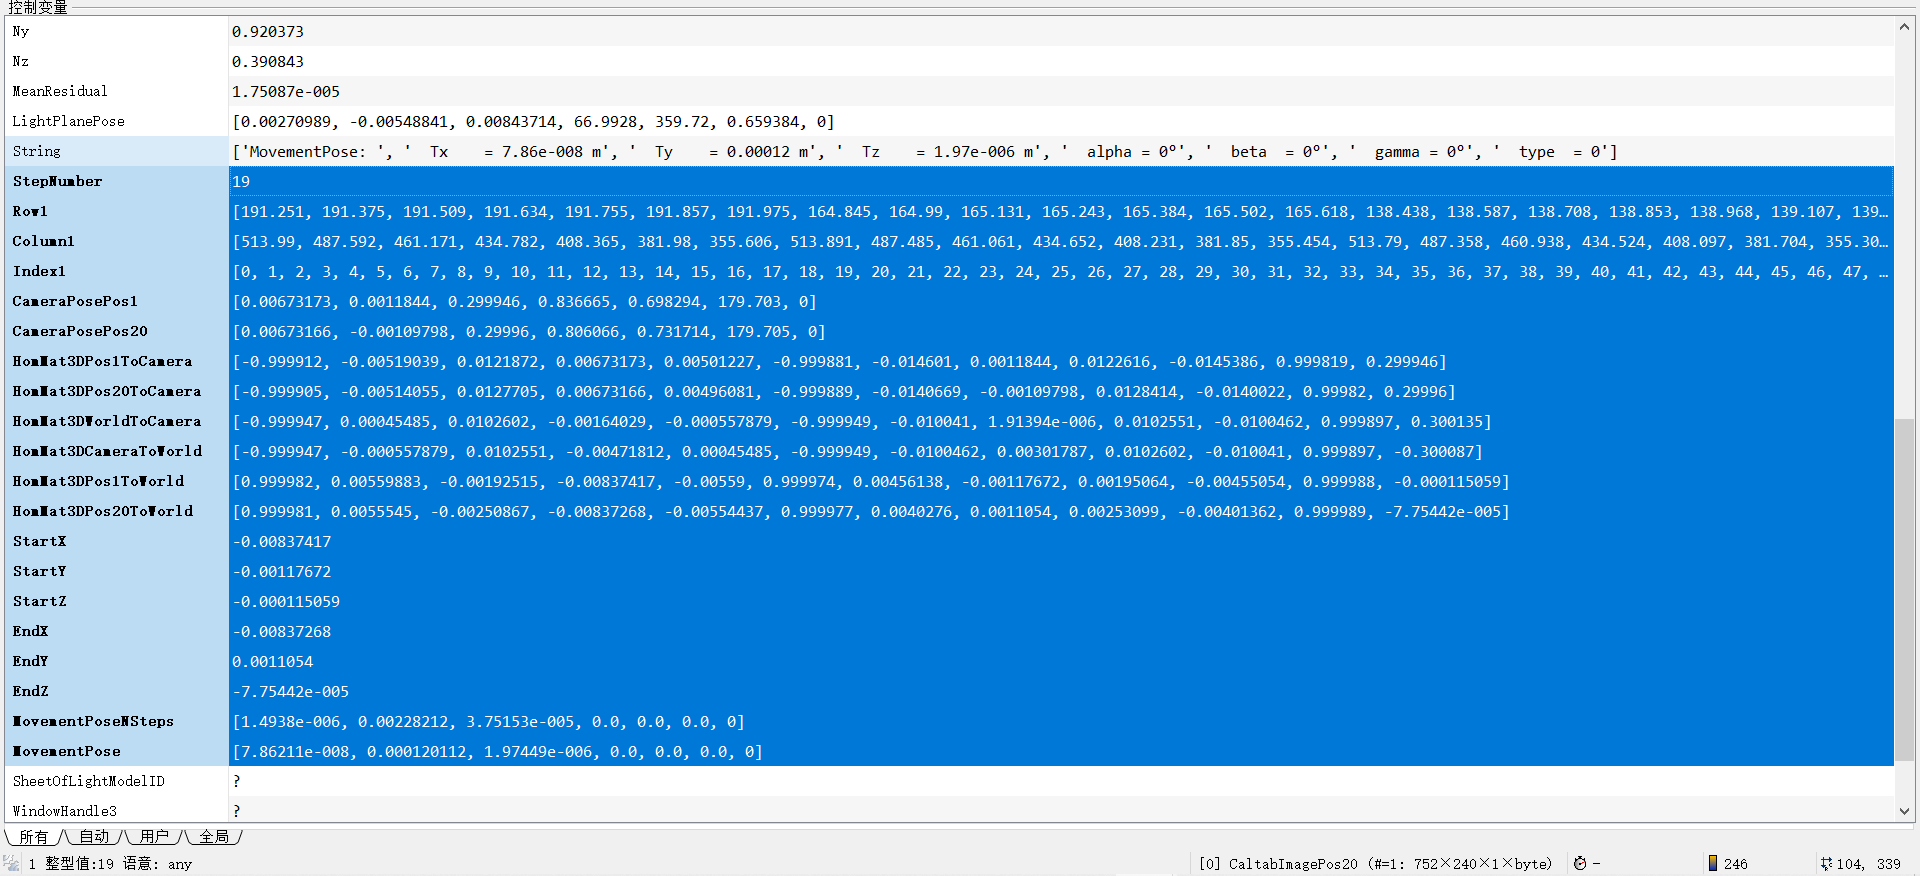1920x876 pixels.
Task: Click the Ny value 0.920373
Action: (268, 32)
